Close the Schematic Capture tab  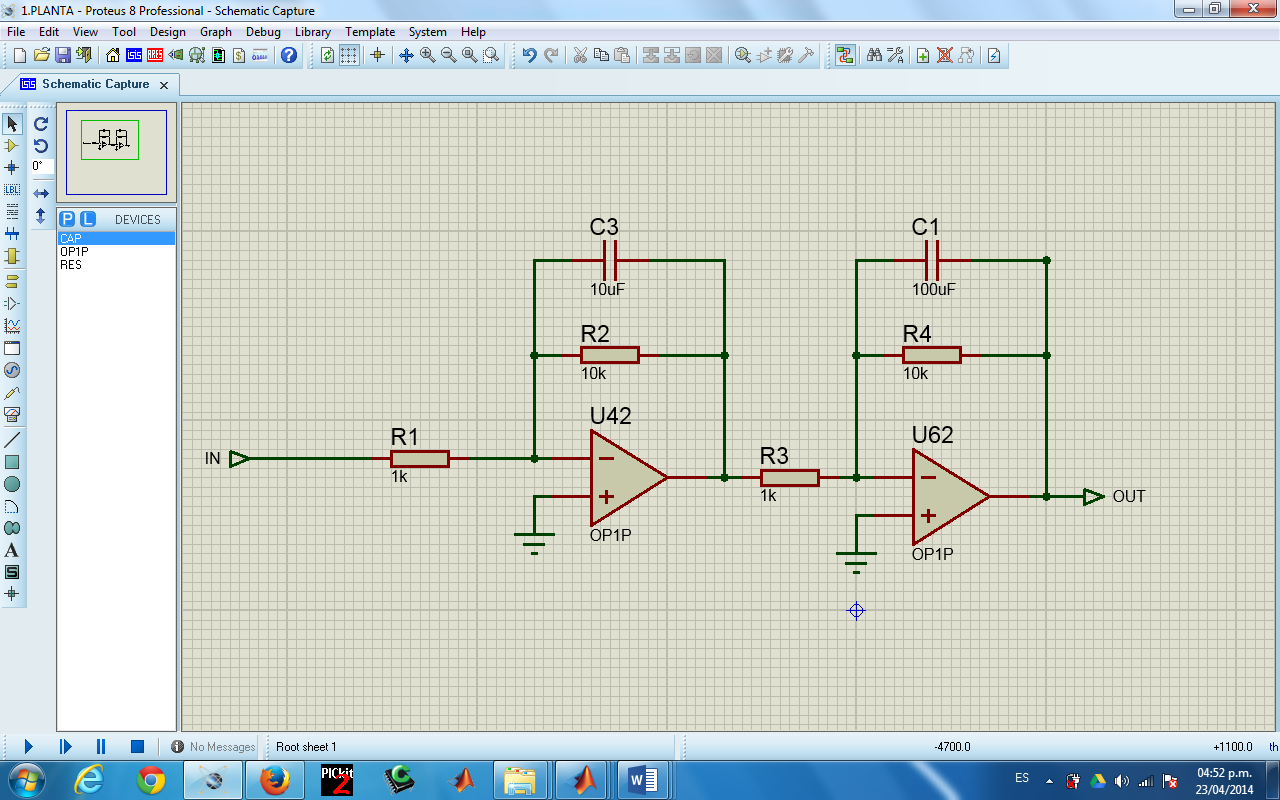(x=164, y=85)
